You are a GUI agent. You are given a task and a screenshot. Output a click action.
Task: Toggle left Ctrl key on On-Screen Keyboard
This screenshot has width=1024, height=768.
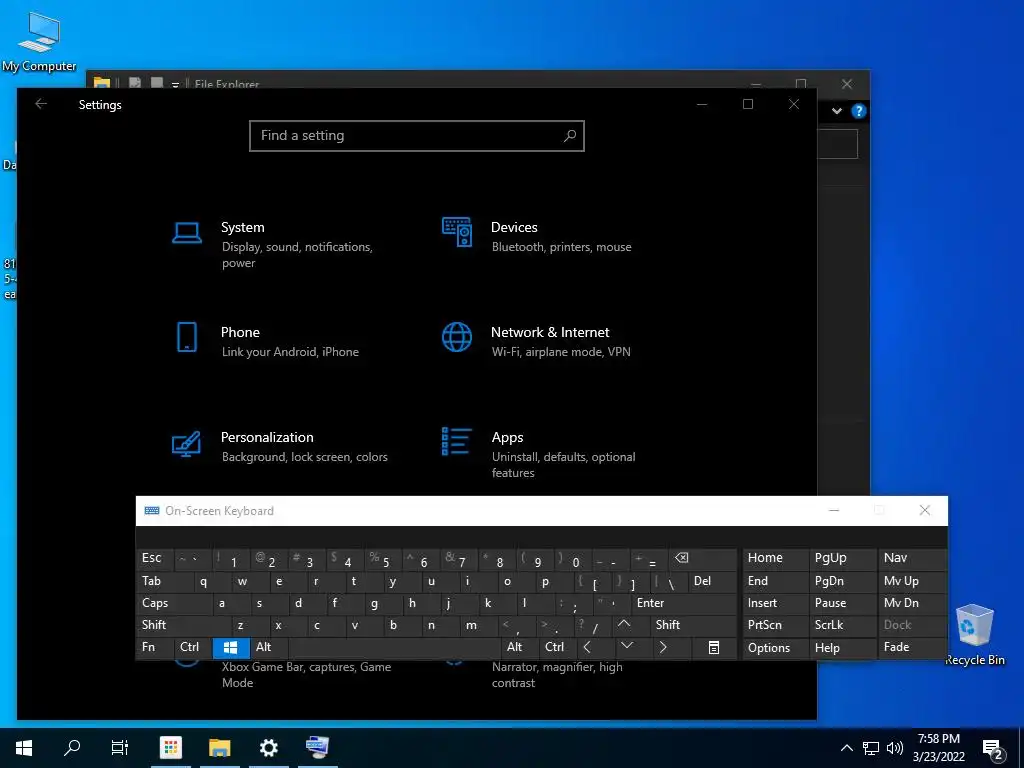pyautogui.click(x=193, y=647)
